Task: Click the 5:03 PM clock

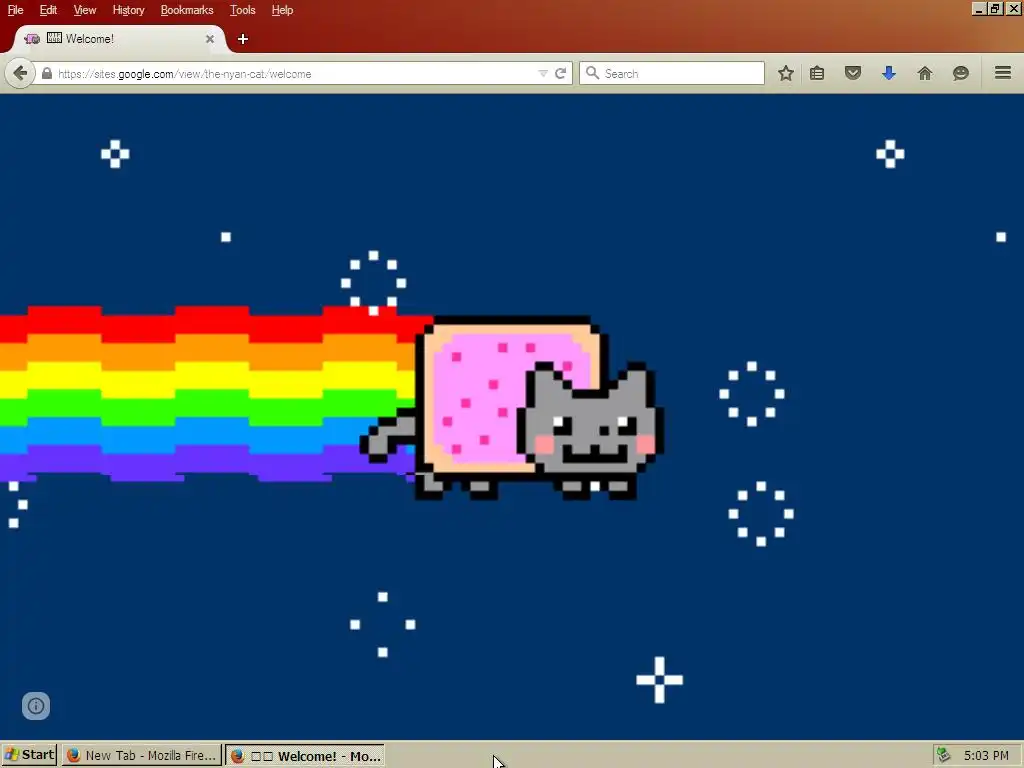Action: [986, 755]
